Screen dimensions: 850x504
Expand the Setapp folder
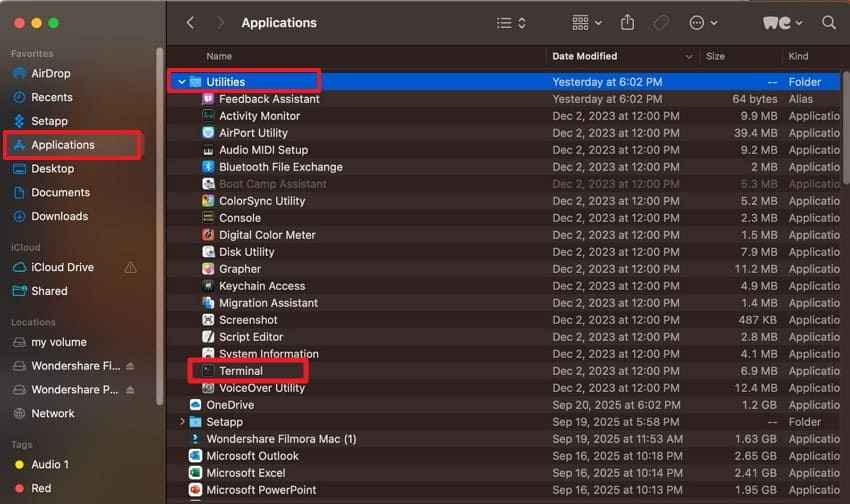pyautogui.click(x=182, y=422)
